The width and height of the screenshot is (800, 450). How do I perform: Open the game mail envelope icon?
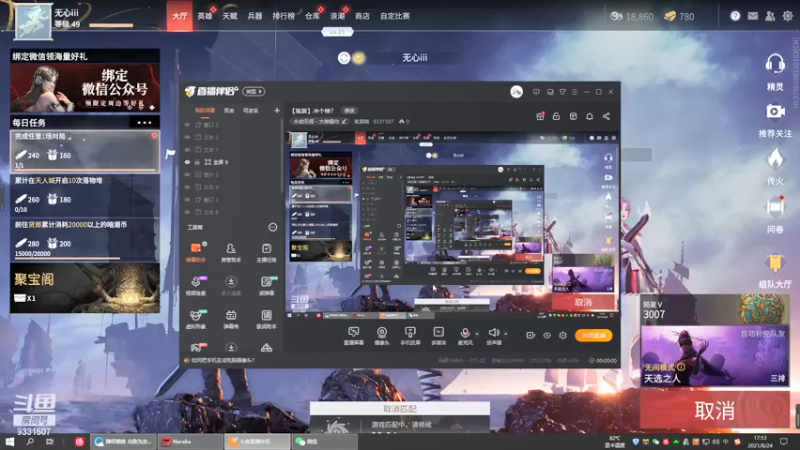point(753,16)
